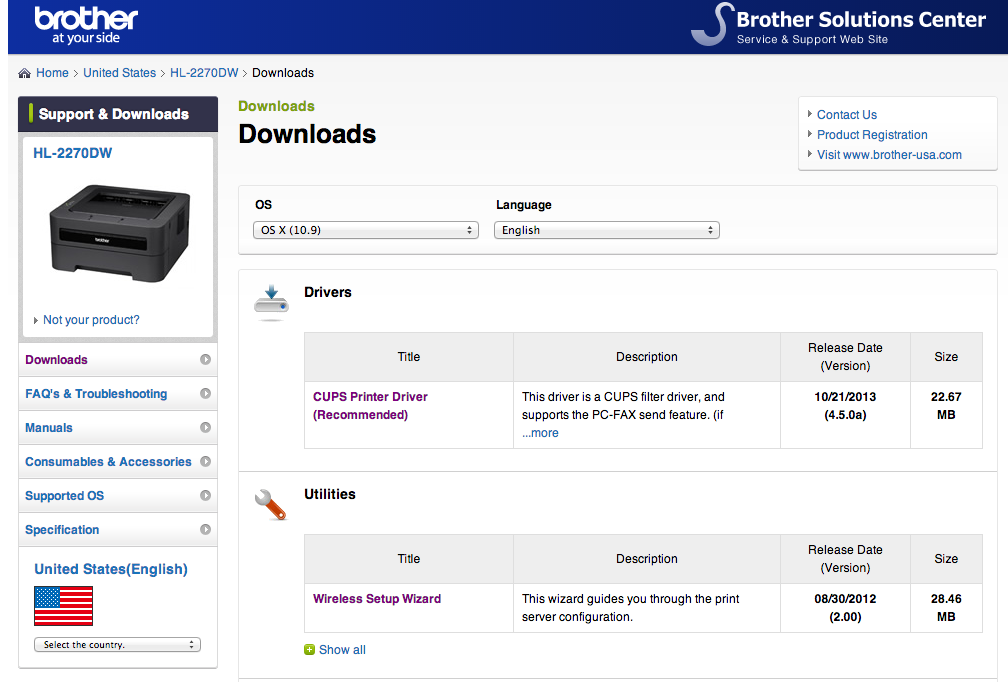This screenshot has height=682, width=1008.
Task: Click the United States flag image
Action: [x=63, y=606]
